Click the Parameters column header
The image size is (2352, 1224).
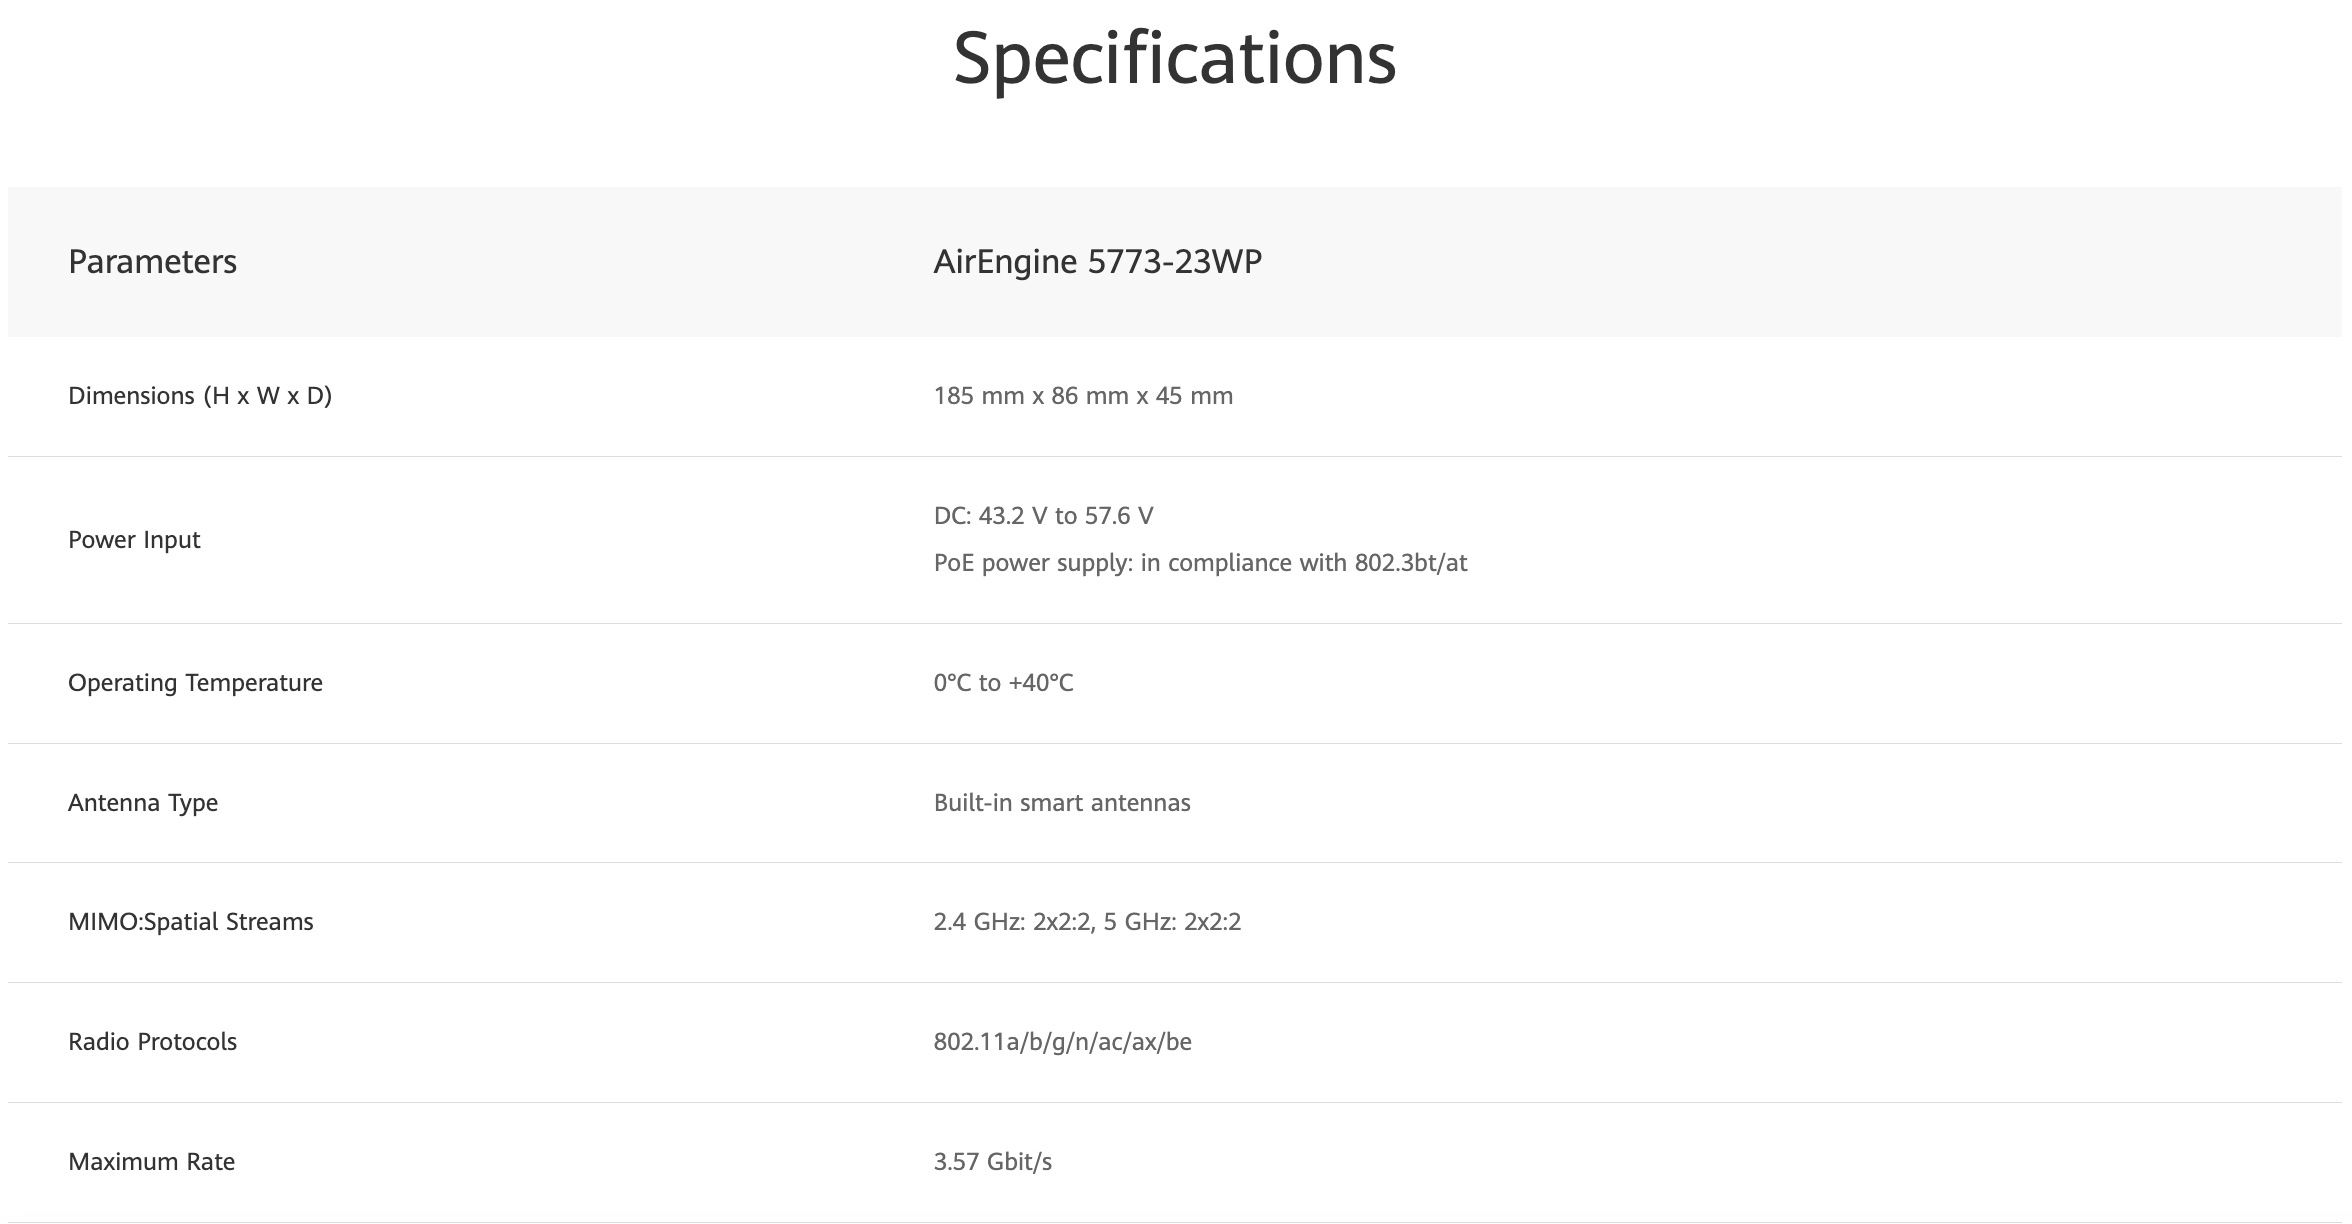(x=152, y=262)
